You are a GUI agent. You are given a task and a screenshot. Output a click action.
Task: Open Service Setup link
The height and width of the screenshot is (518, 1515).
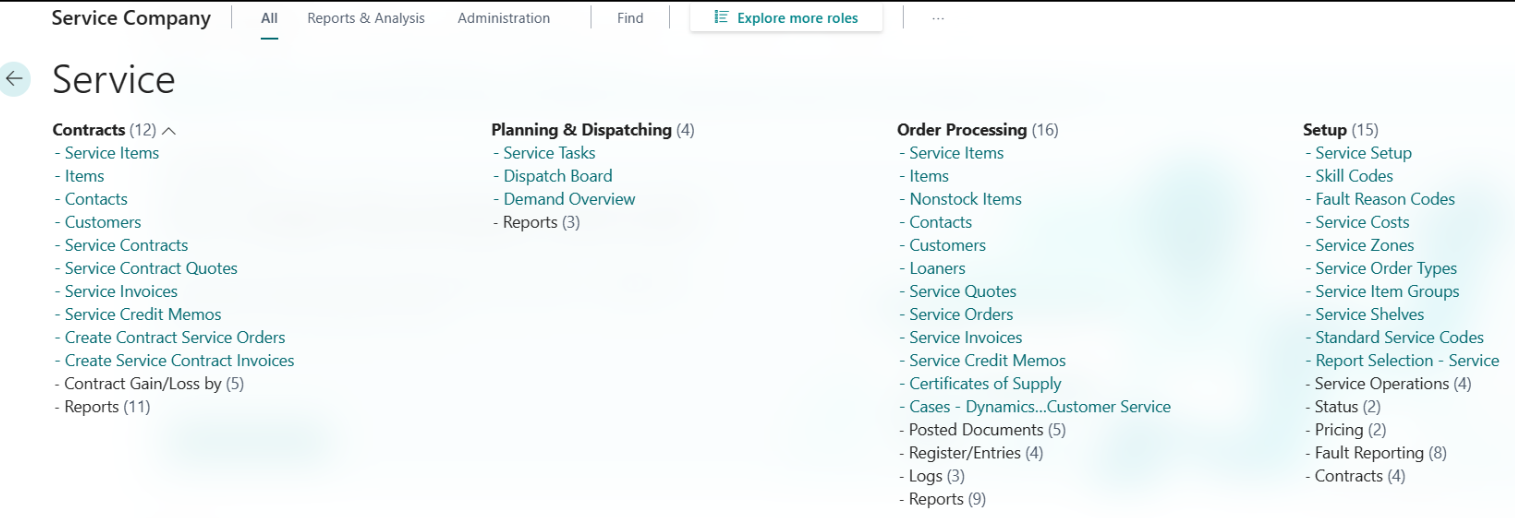pos(1363,153)
